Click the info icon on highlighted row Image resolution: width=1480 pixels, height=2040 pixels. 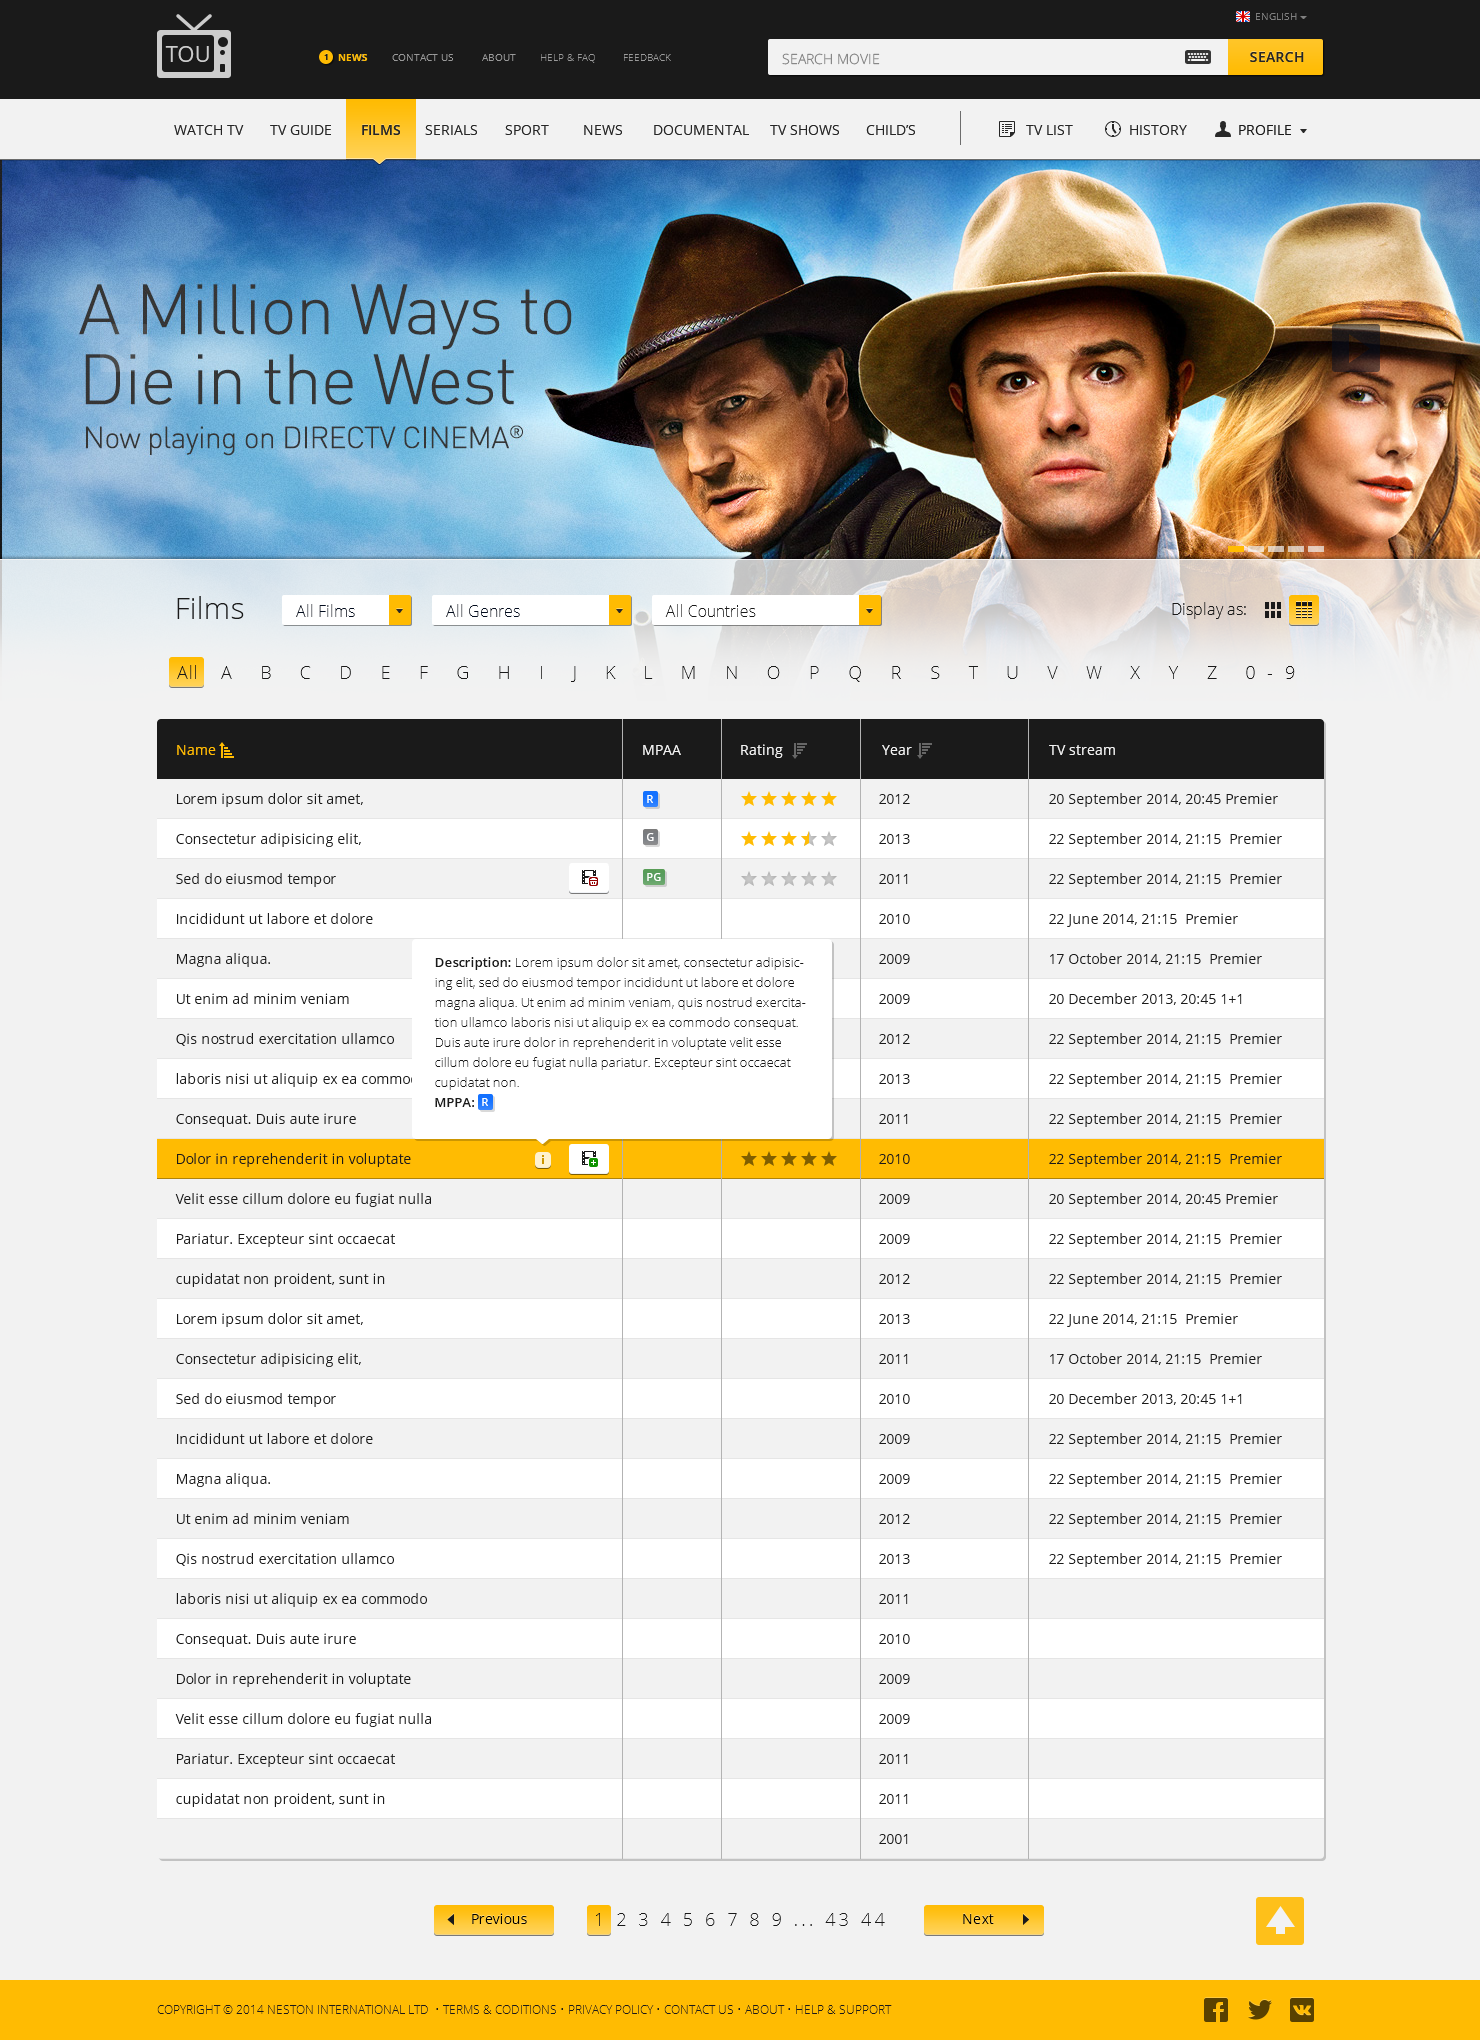click(543, 1159)
